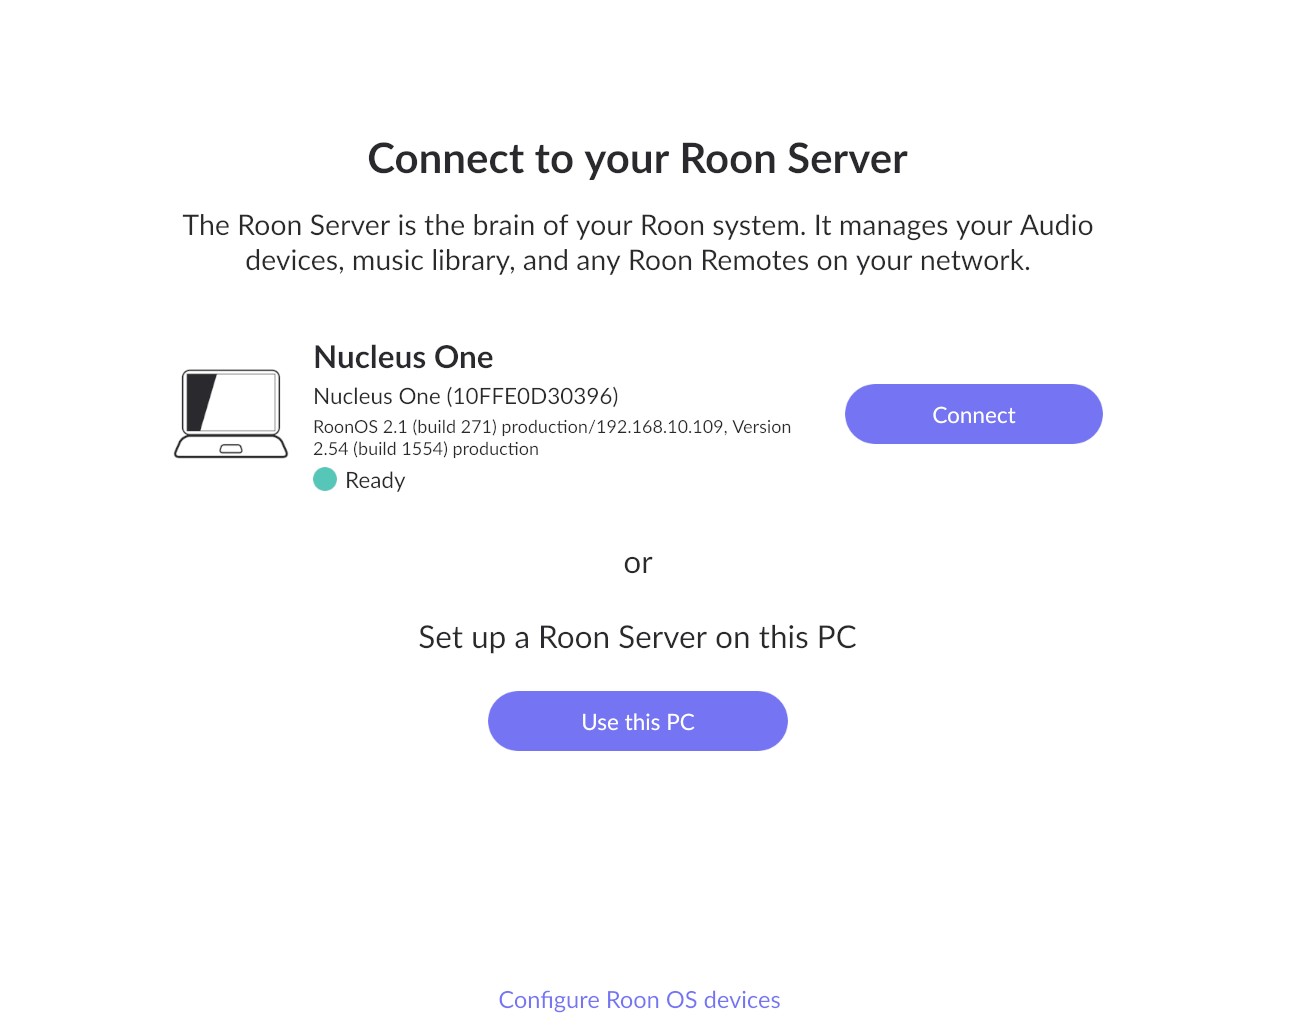Click the RoonOS 2.1 (build 271) text
The width and height of the screenshot is (1316, 1030).
405,427
